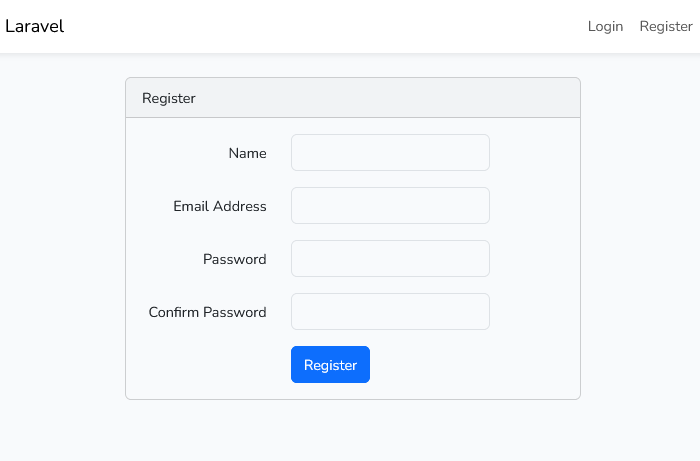700x461 pixels.
Task: Click the Email Address label
Action: click(x=220, y=206)
